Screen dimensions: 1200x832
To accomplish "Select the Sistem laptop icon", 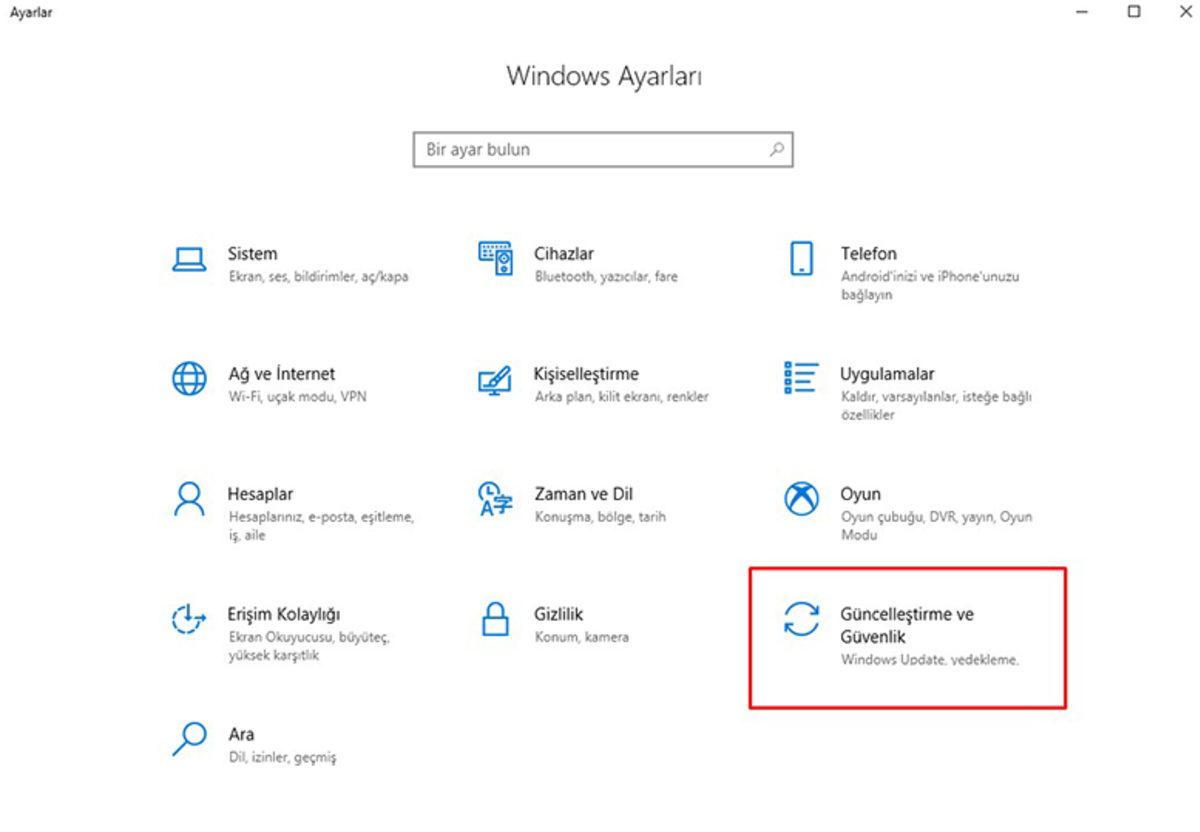I will [192, 260].
